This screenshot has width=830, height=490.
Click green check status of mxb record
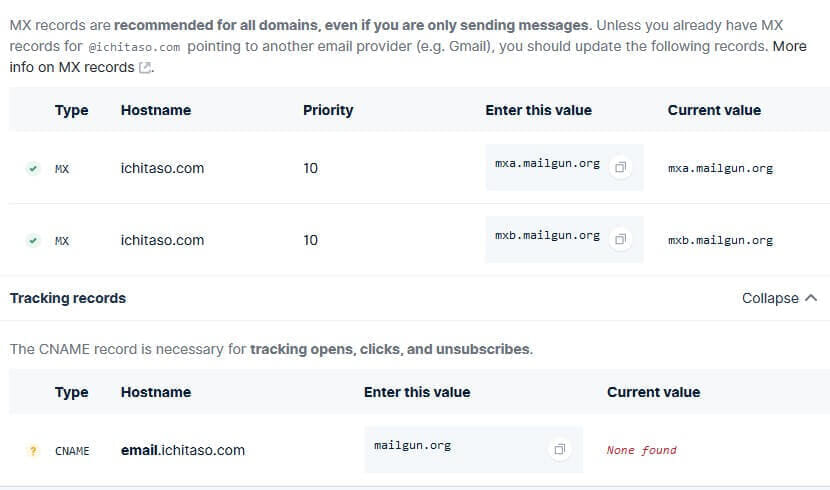33,240
